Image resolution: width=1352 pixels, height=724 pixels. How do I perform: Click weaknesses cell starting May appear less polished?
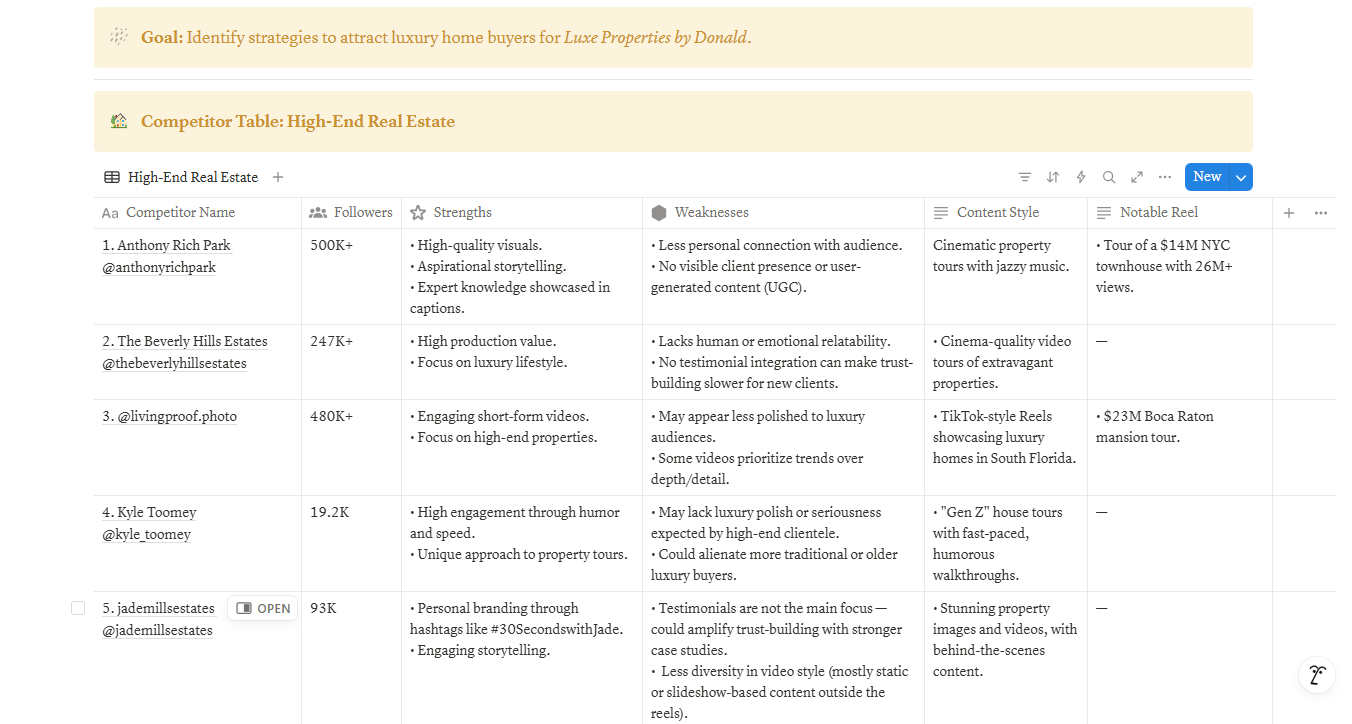coord(783,448)
